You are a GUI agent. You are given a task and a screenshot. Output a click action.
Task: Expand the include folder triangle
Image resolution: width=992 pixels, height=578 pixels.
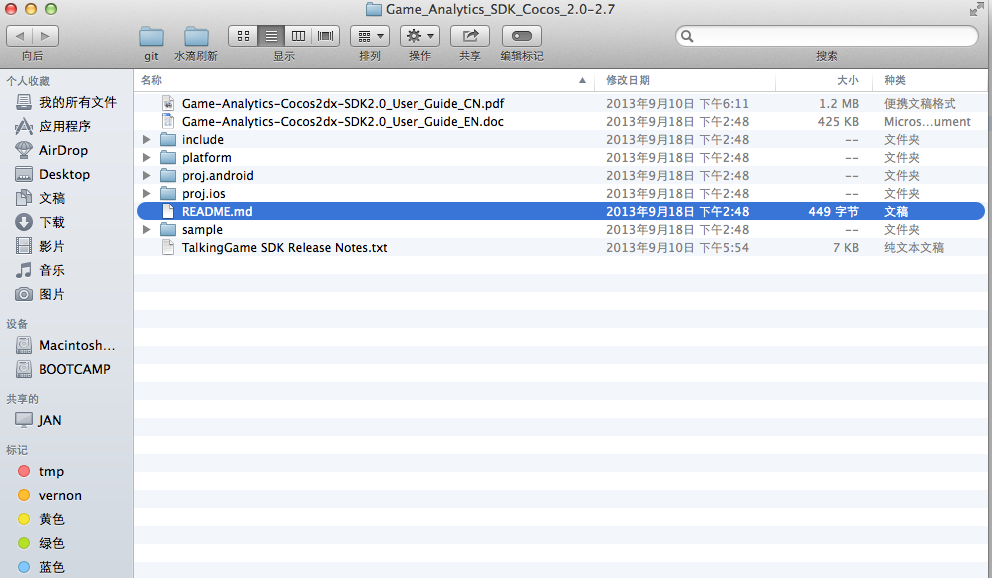[147, 140]
